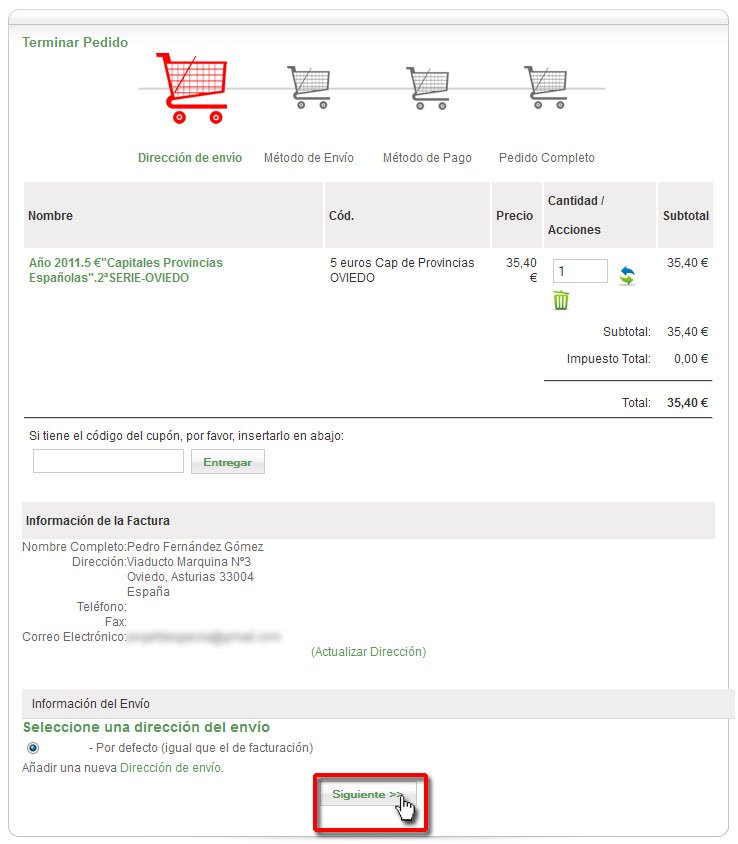Remove item with green trash icon
The width and height of the screenshot is (738, 844).
click(562, 300)
